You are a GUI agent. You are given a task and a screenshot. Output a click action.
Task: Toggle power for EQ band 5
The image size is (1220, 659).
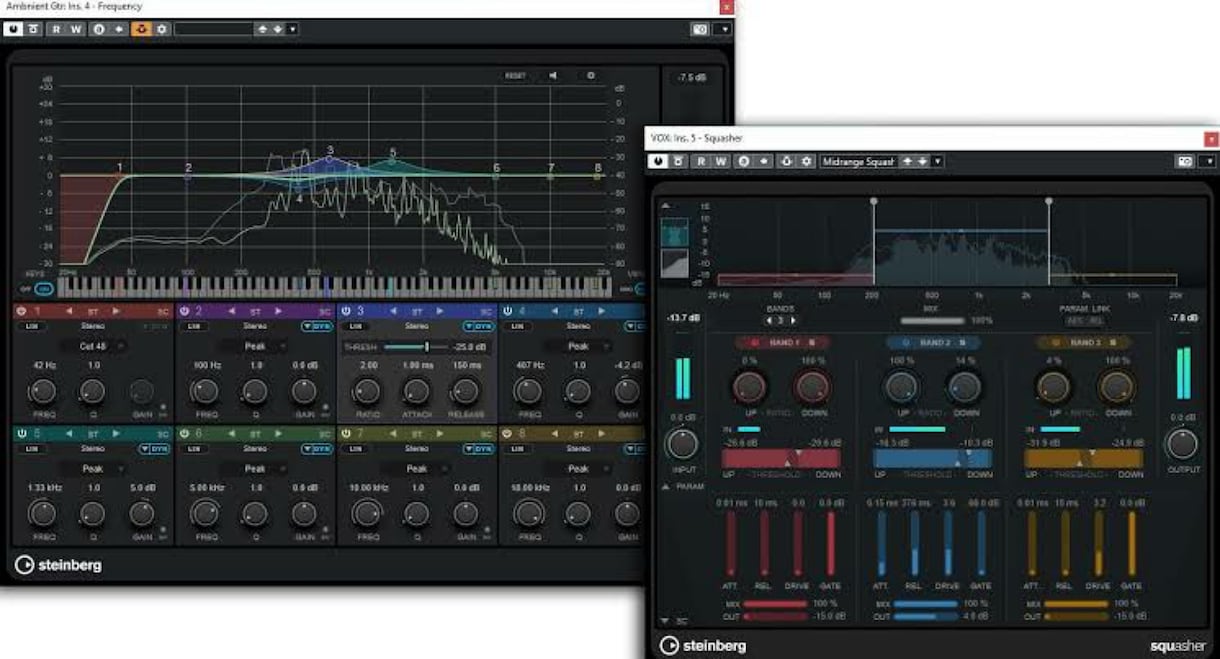(x=21, y=434)
